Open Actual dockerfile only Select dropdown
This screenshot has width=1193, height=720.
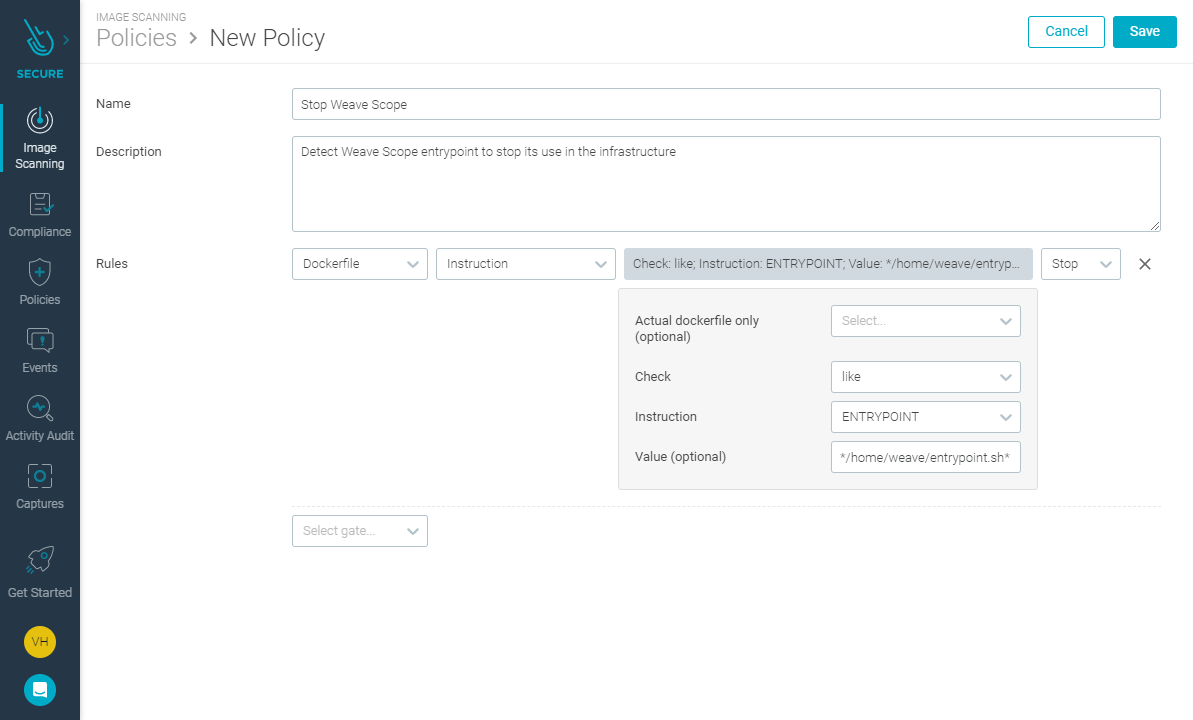925,321
